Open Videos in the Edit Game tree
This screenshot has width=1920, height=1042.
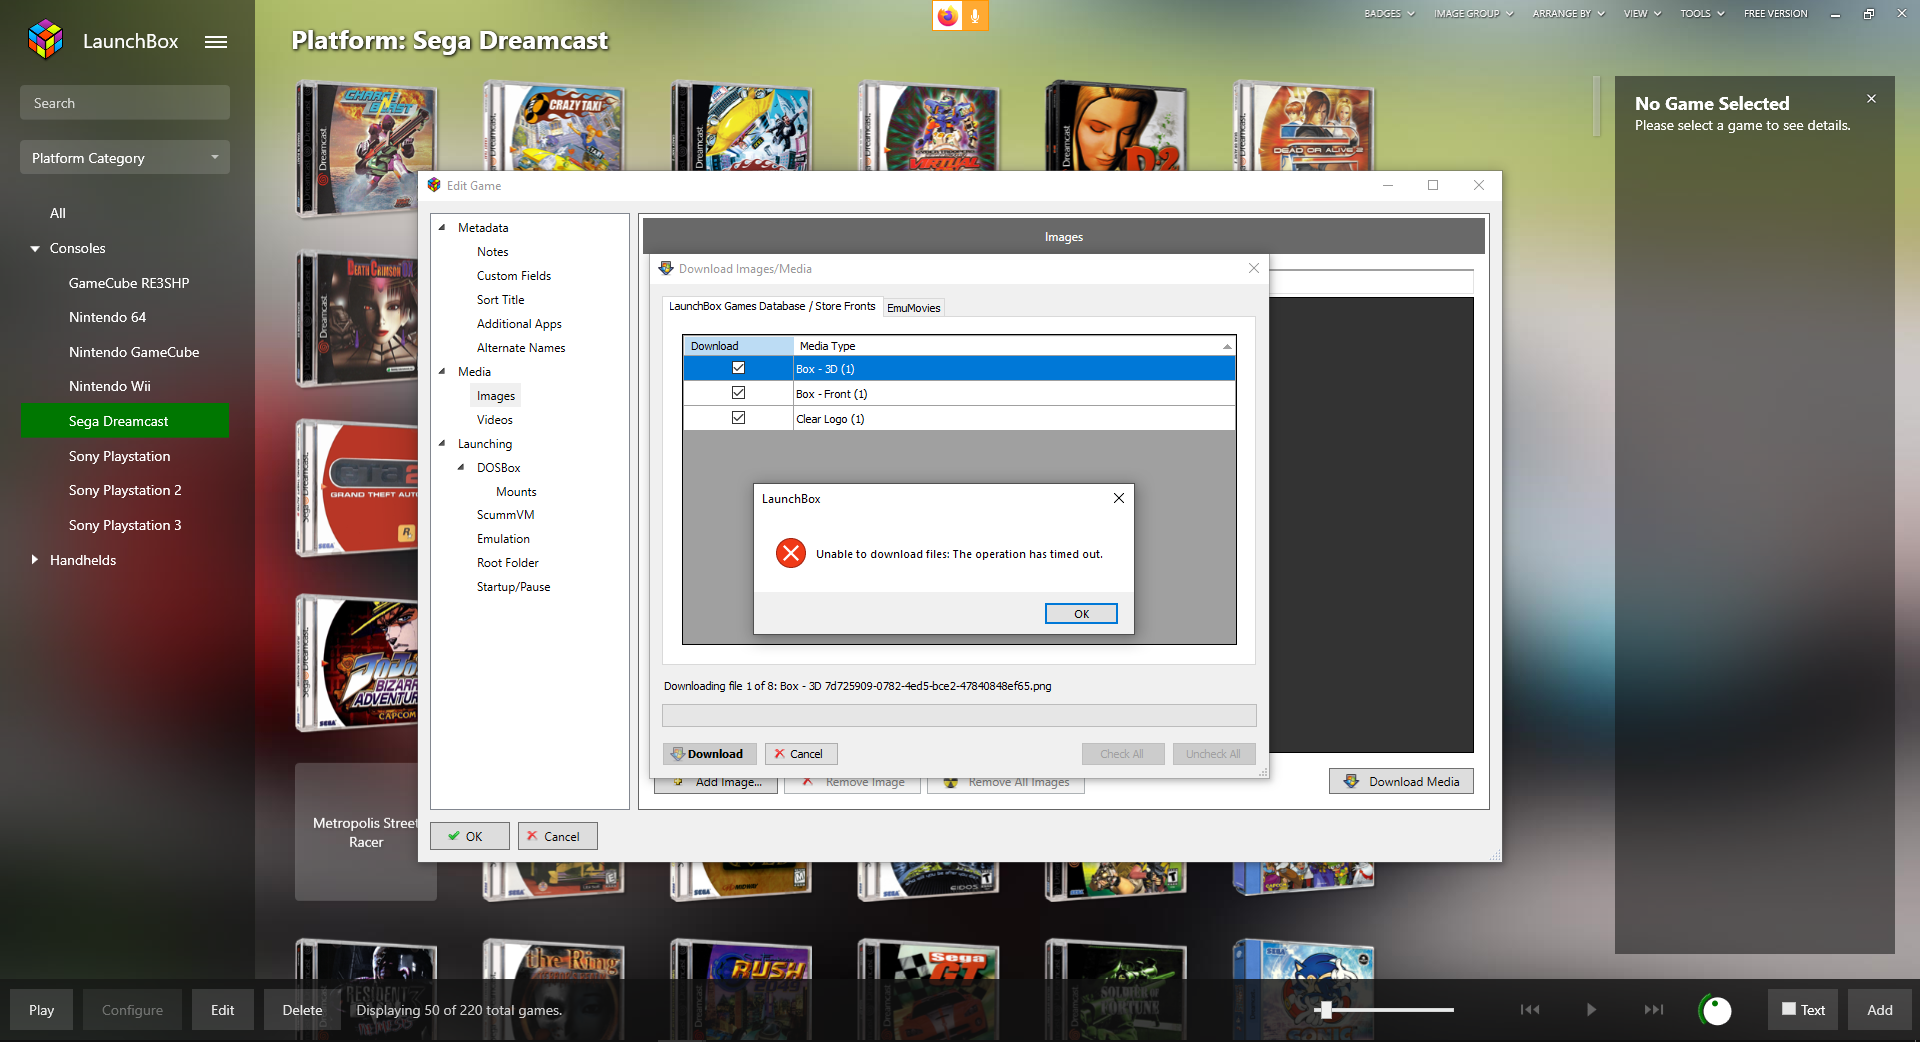click(x=495, y=420)
